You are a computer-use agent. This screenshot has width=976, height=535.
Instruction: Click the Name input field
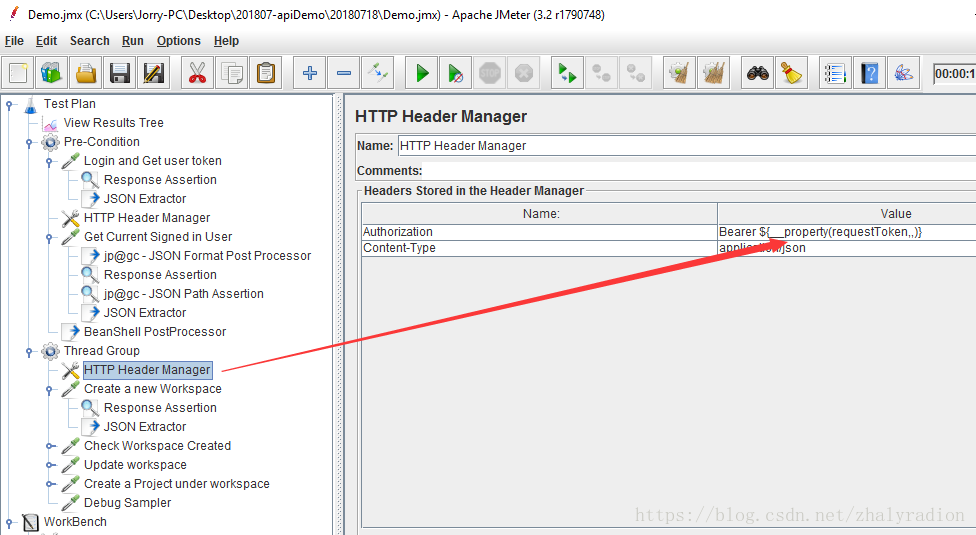pyautogui.click(x=687, y=146)
